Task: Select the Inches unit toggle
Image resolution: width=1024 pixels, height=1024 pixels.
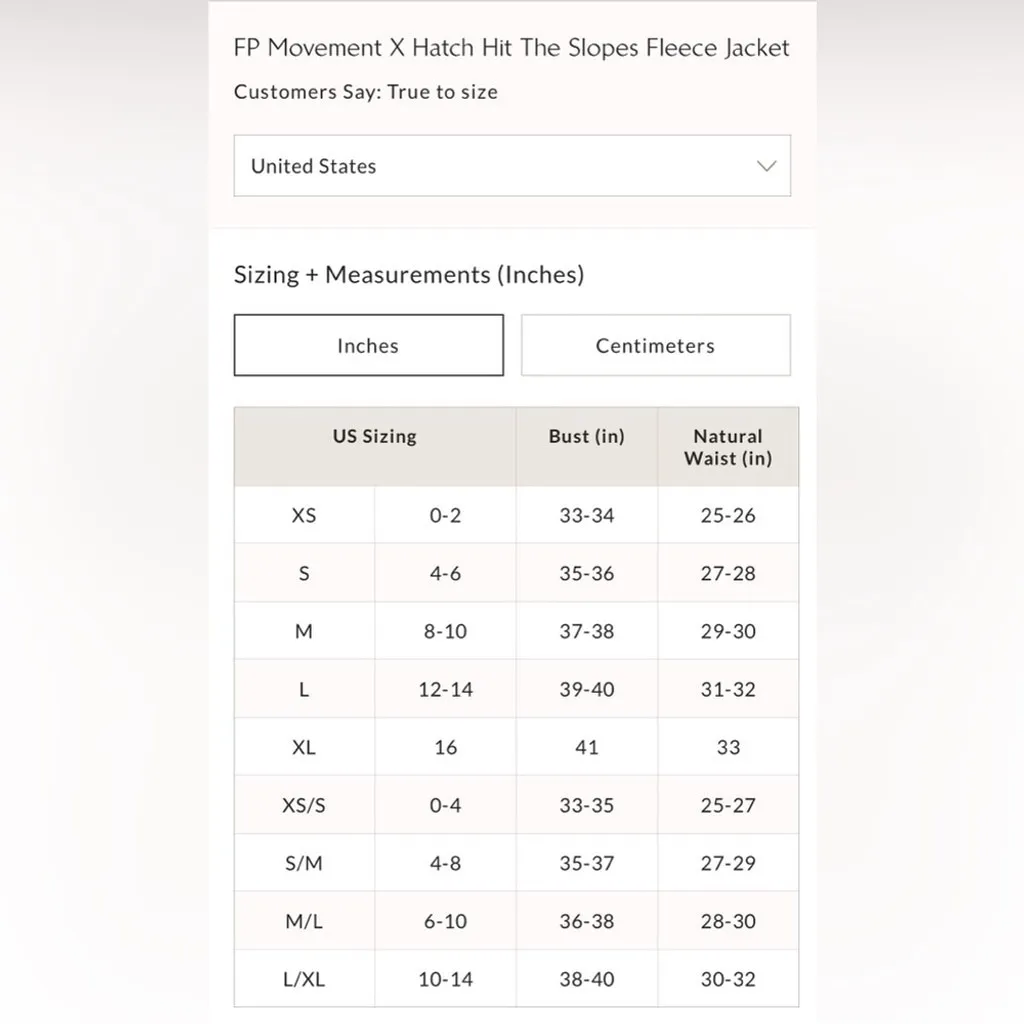Action: 368,346
